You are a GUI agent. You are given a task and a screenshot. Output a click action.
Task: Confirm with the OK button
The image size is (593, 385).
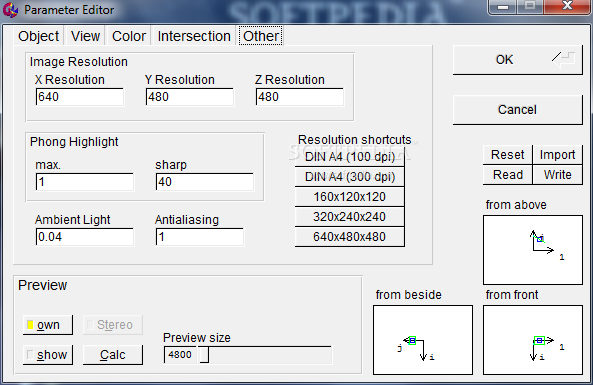[518, 60]
